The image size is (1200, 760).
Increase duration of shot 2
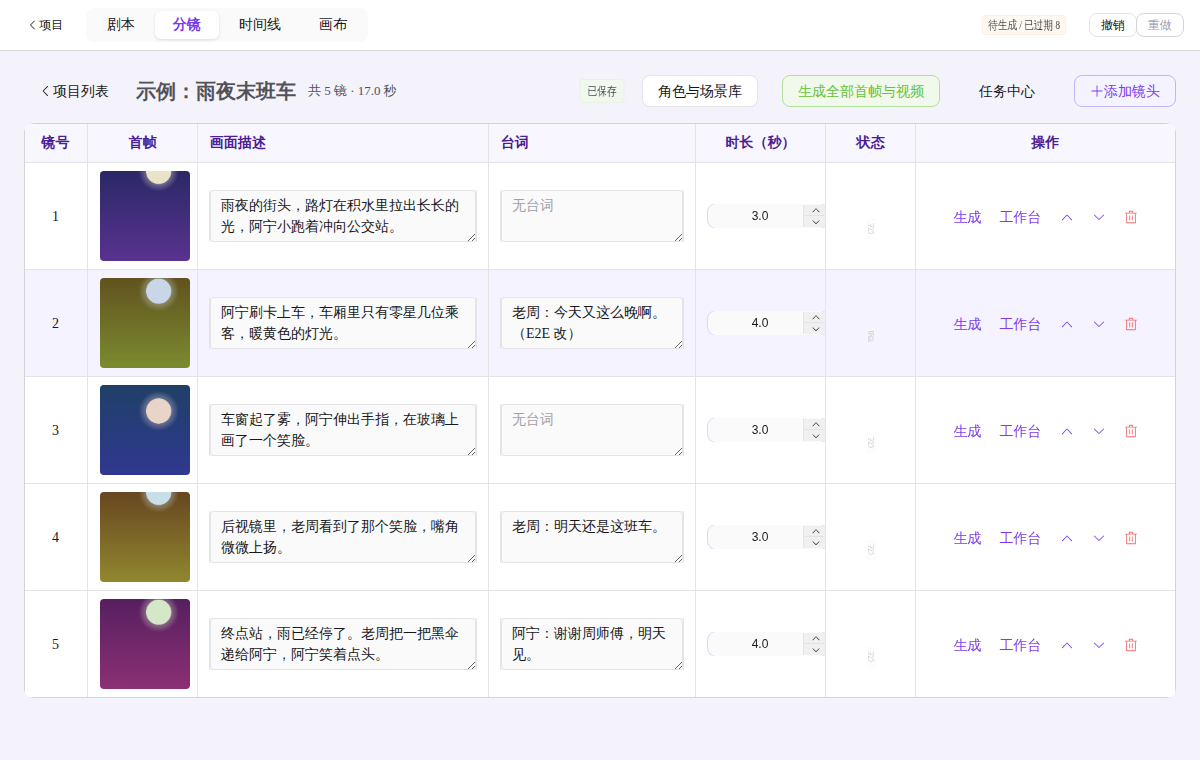point(816,317)
